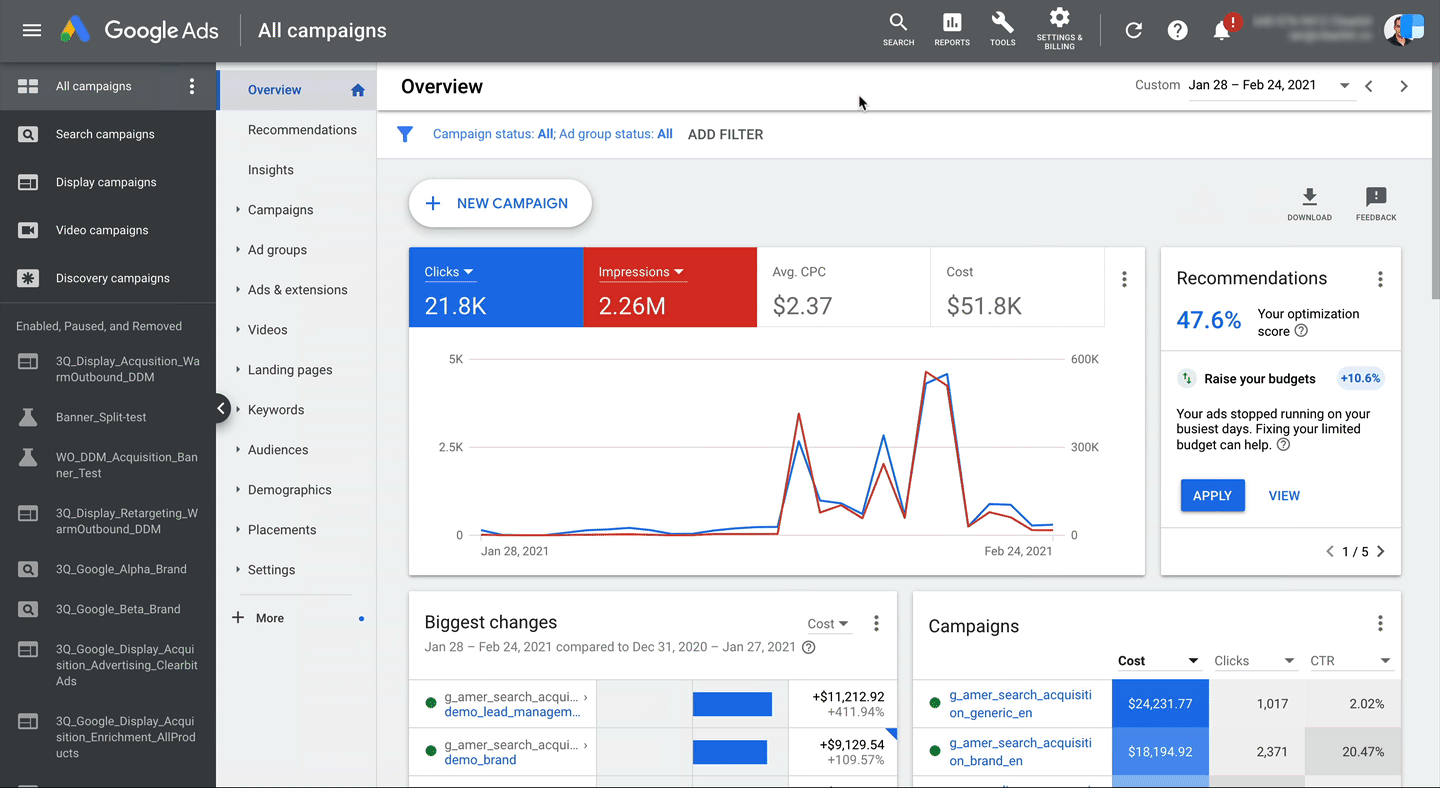
Task: Go to next date range arrow
Action: coord(1404,86)
